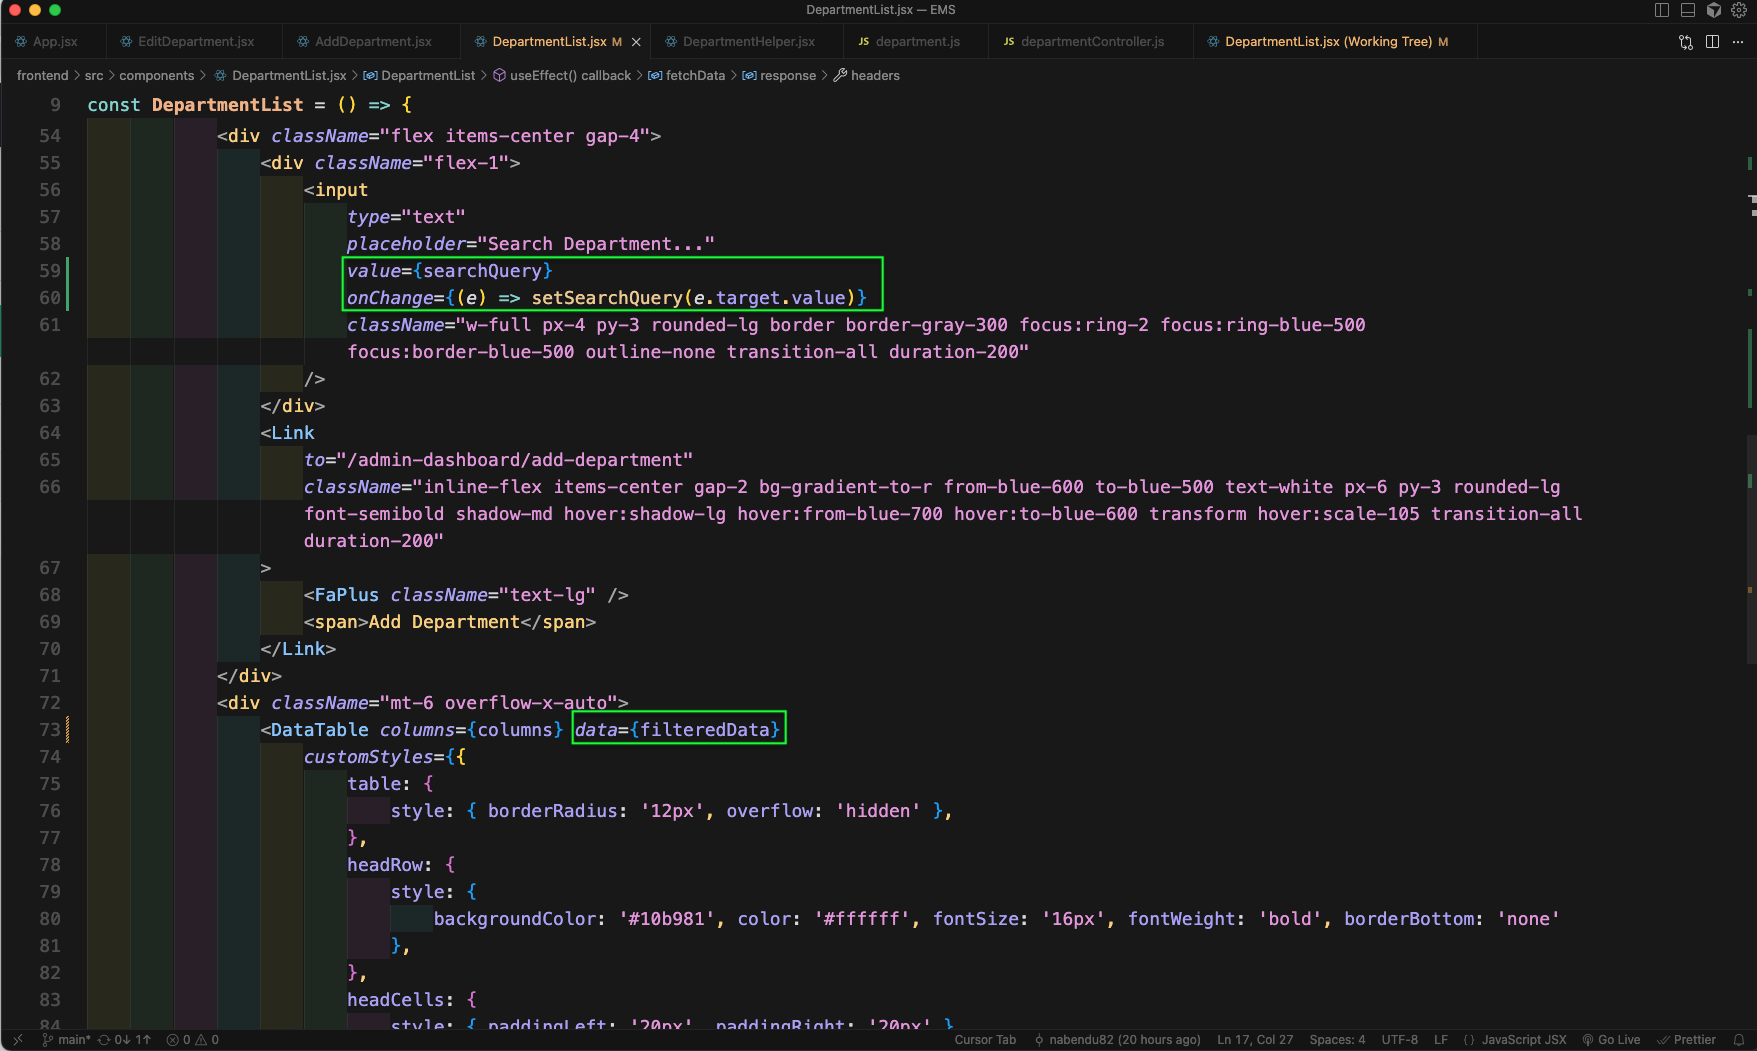Open the remote window indicator in status bar

click(x=17, y=1040)
